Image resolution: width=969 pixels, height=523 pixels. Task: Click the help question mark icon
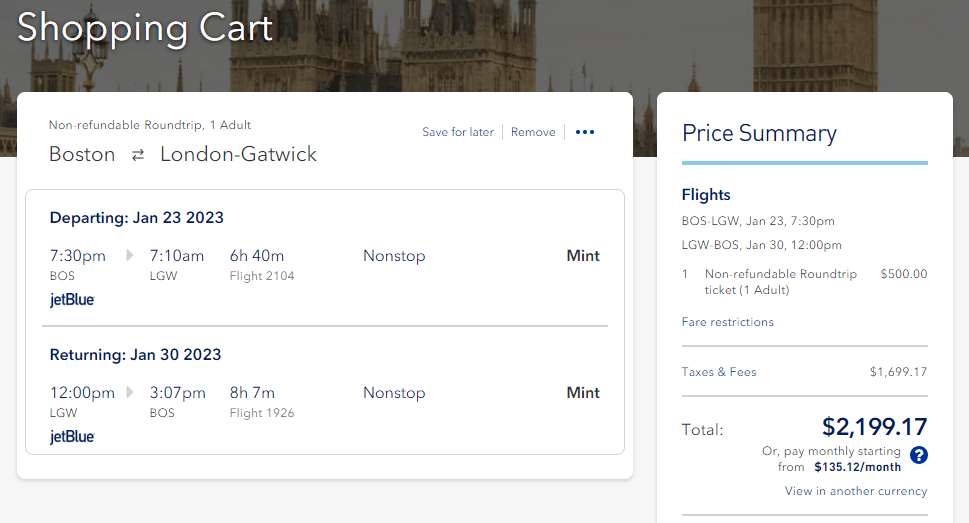(x=919, y=456)
